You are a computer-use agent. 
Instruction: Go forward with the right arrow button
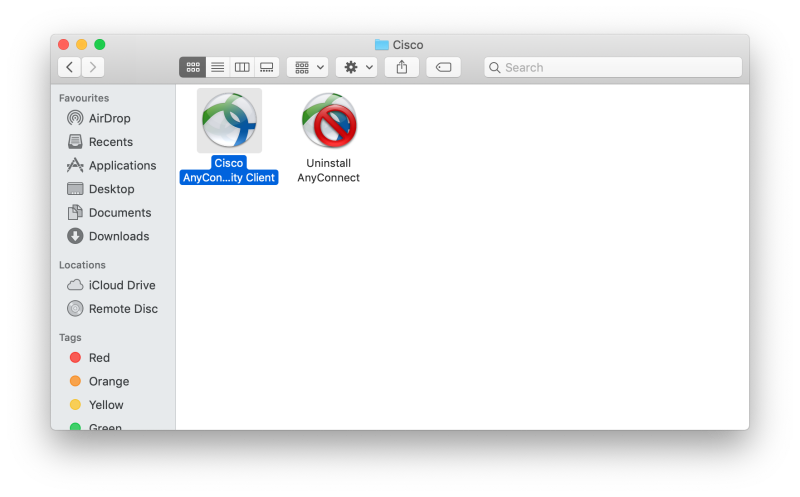pyautogui.click(x=93, y=67)
